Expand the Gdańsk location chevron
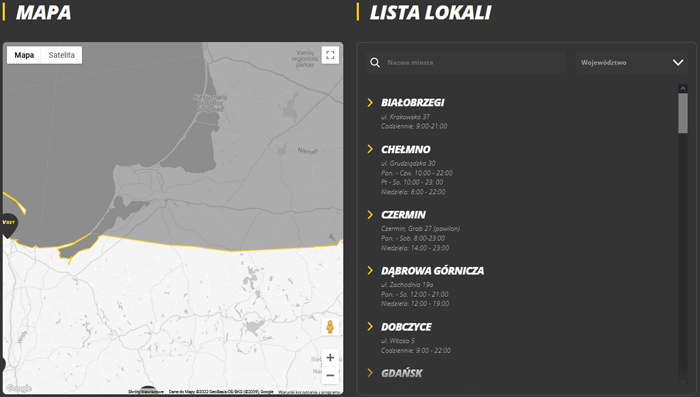The image size is (700, 397). pos(370,372)
